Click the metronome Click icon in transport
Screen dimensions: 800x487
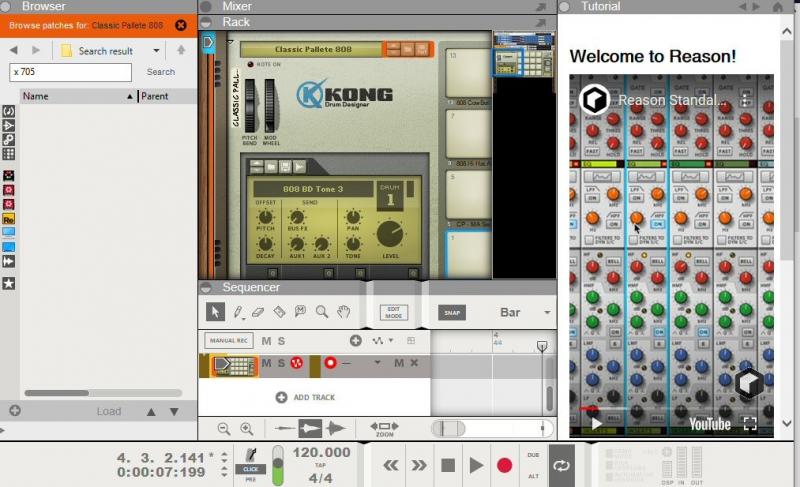(x=251, y=454)
